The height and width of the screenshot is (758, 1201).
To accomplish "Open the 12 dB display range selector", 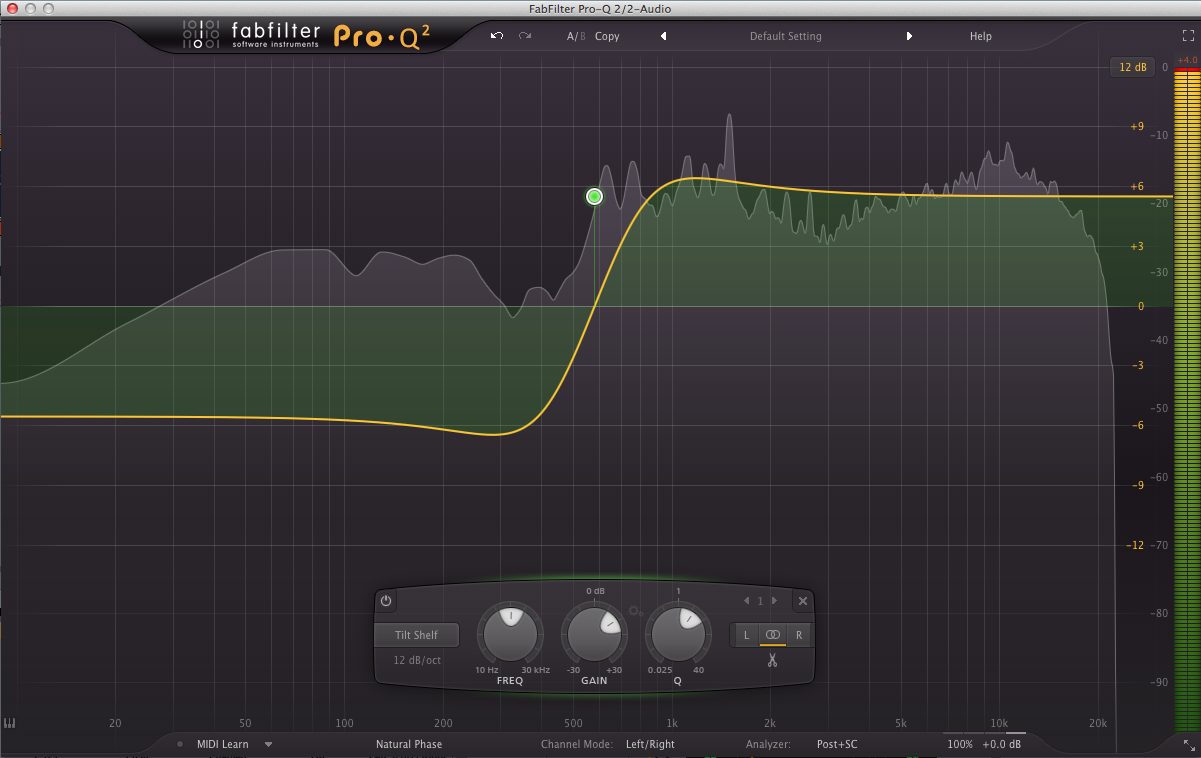I will [1132, 67].
